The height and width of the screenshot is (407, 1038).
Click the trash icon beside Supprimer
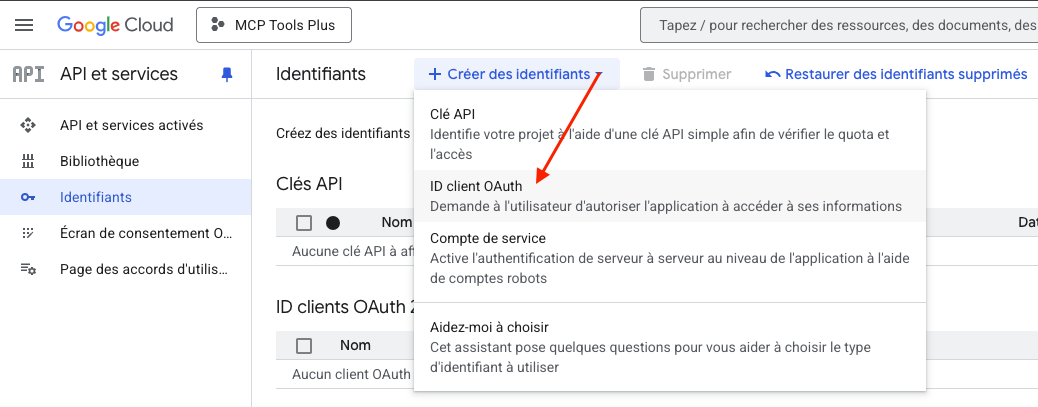(x=649, y=74)
